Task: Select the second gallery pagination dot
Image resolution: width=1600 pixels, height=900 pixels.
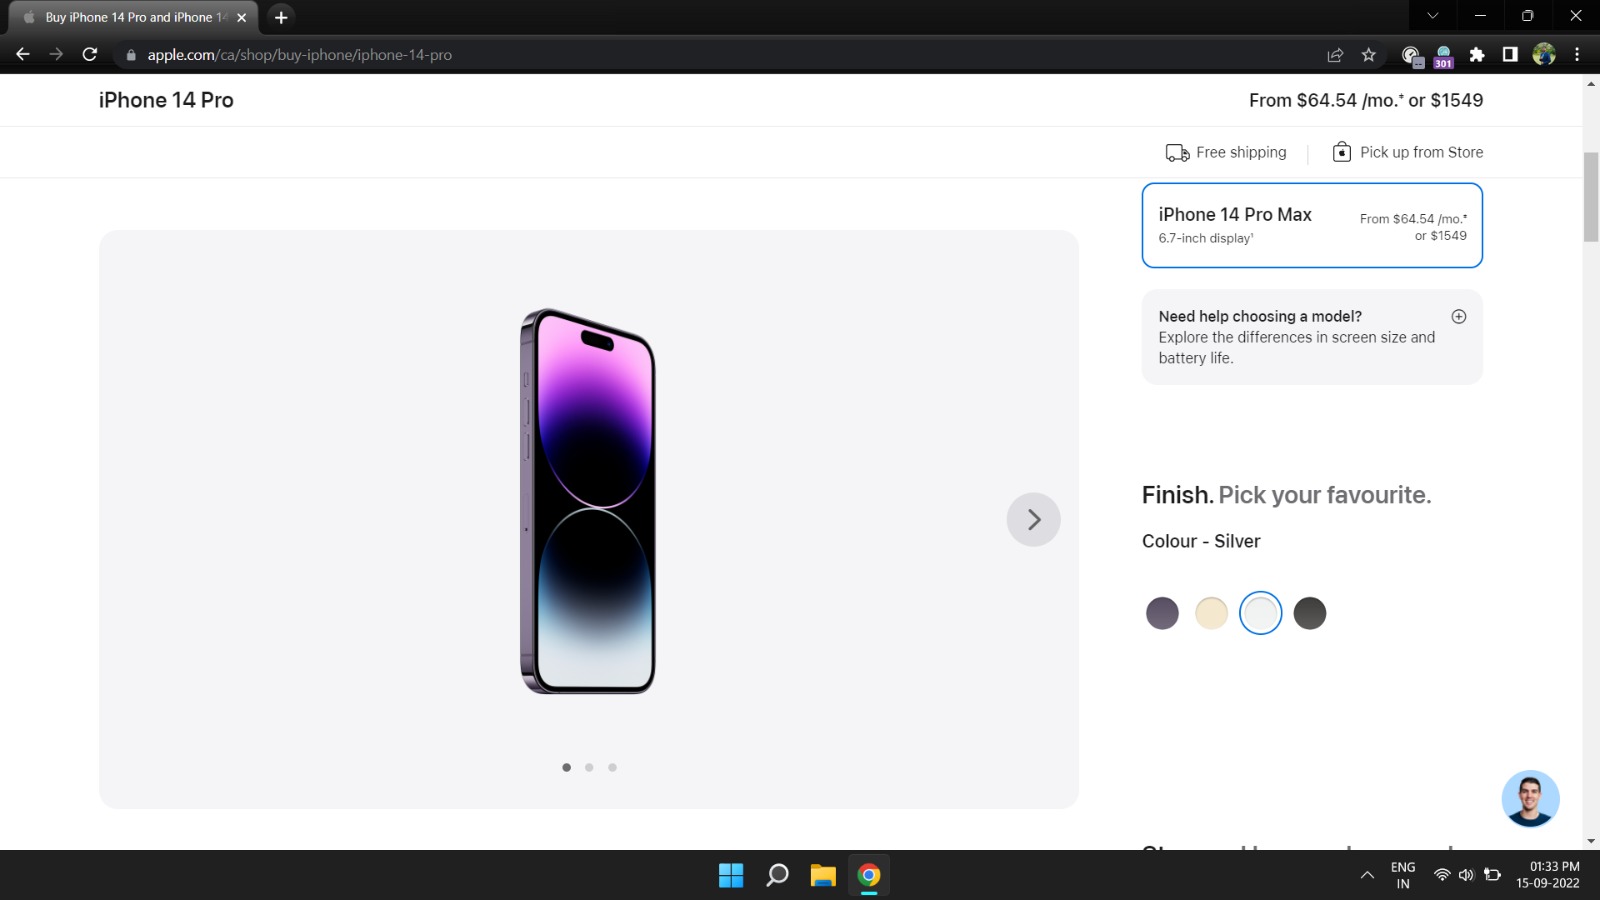Action: pyautogui.click(x=589, y=767)
